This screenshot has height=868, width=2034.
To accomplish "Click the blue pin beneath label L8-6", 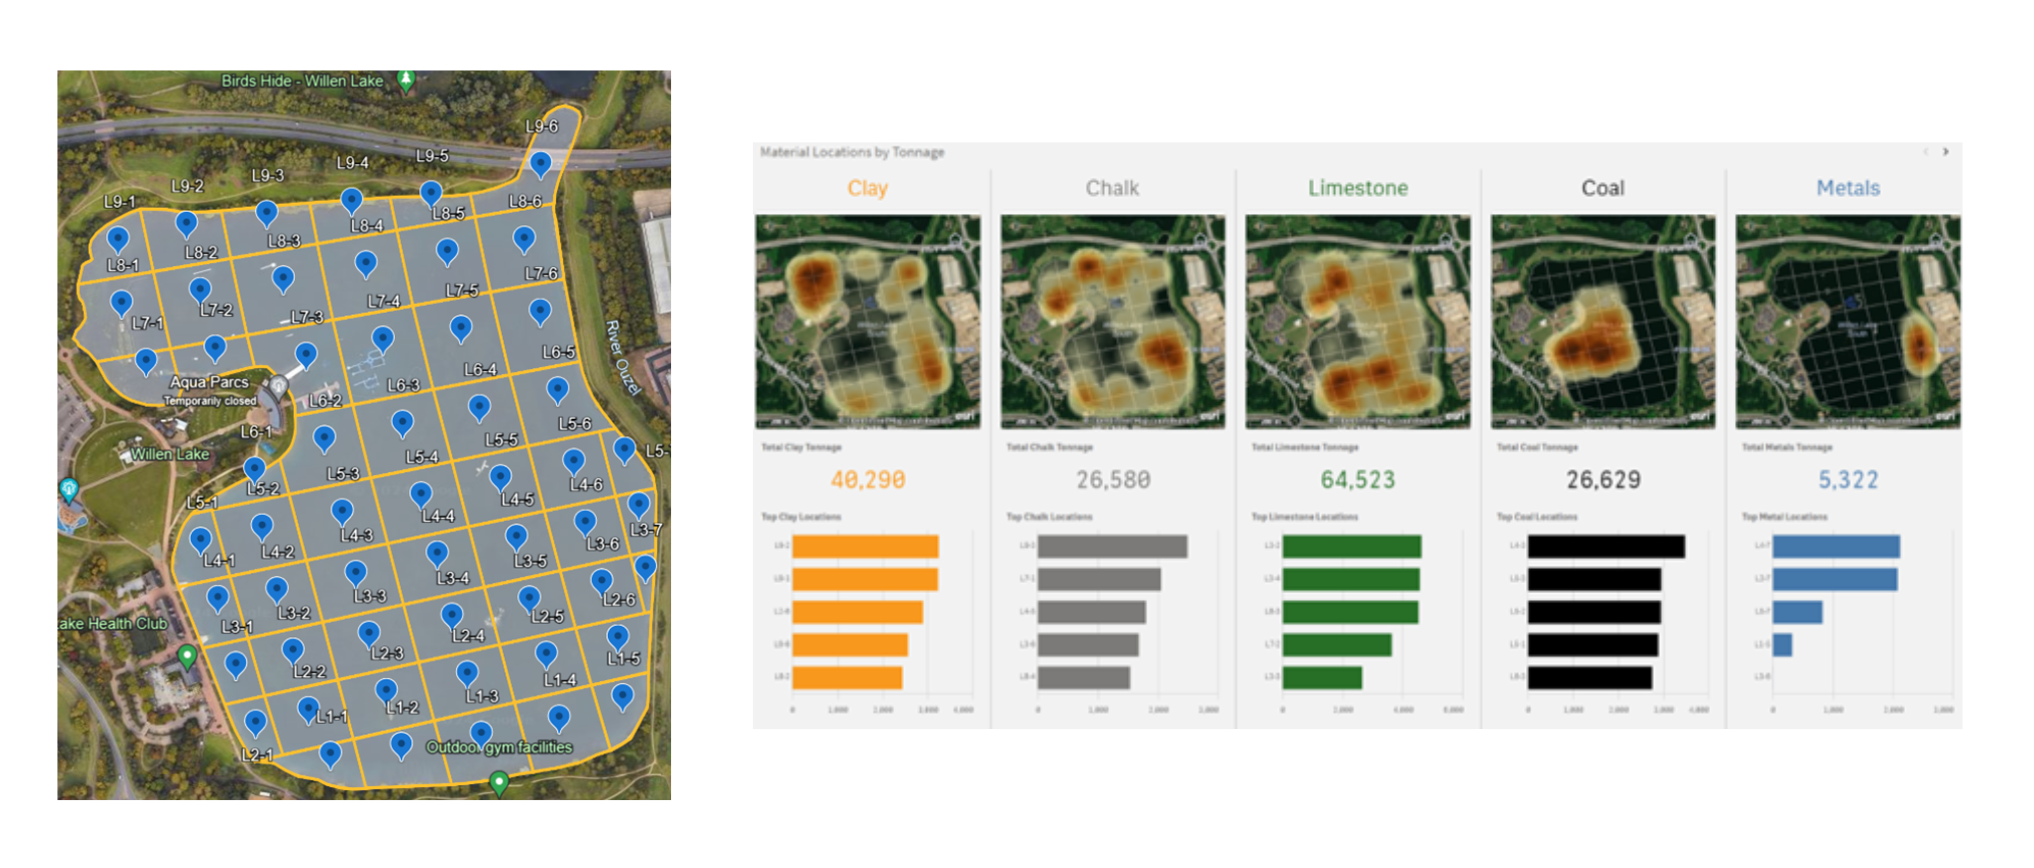I will coord(524,240).
